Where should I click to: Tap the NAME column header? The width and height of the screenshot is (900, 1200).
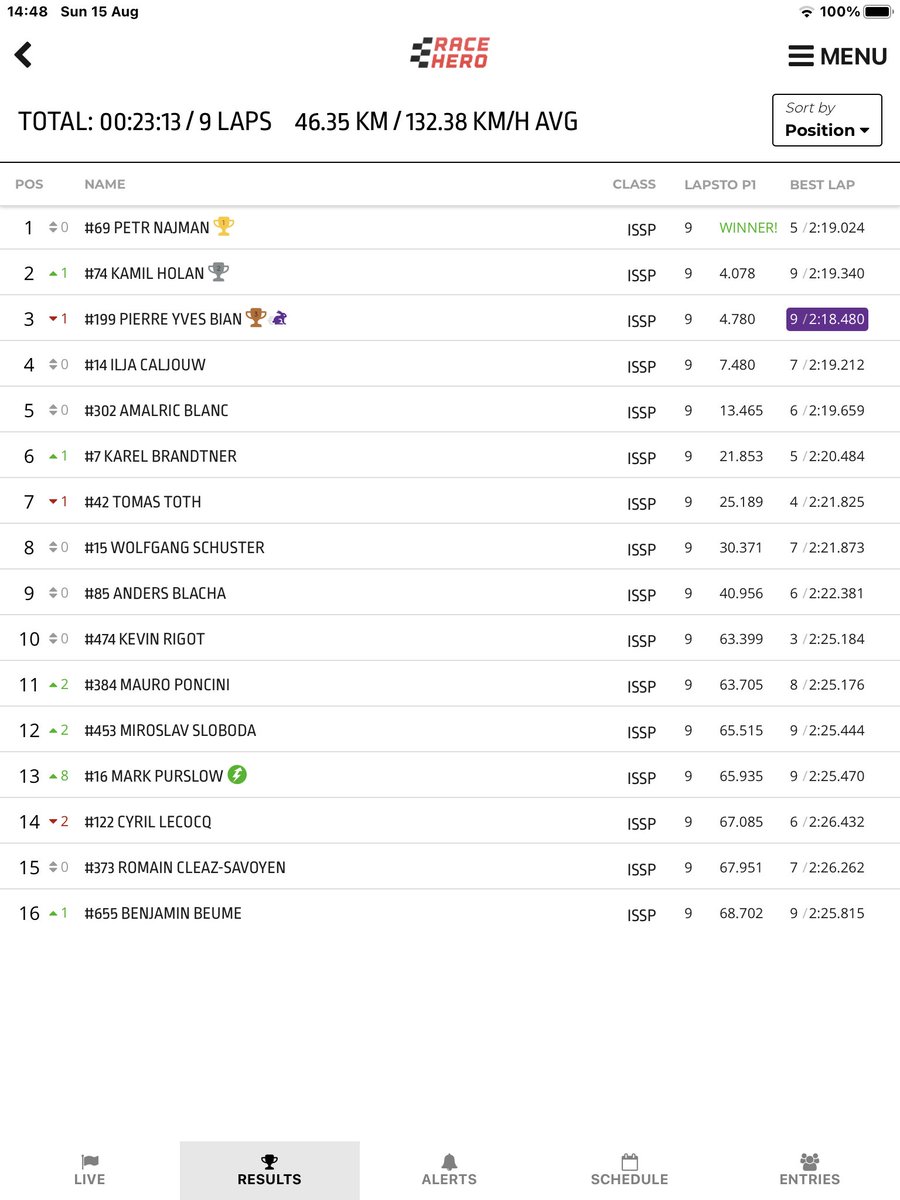point(105,184)
